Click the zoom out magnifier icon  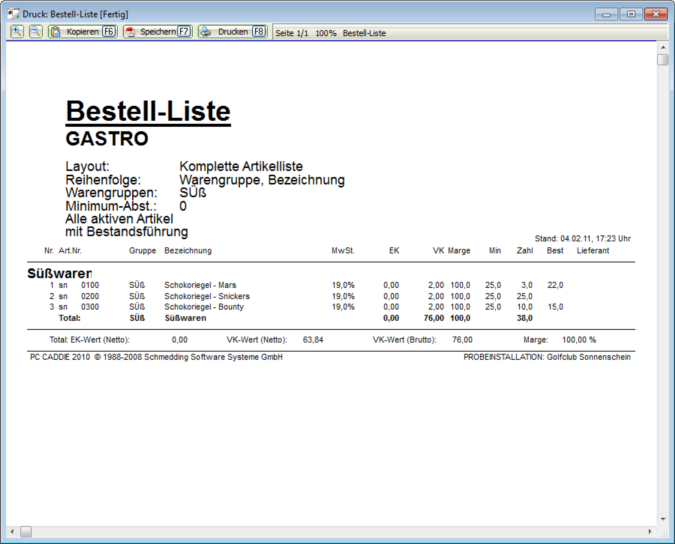(x=35, y=32)
